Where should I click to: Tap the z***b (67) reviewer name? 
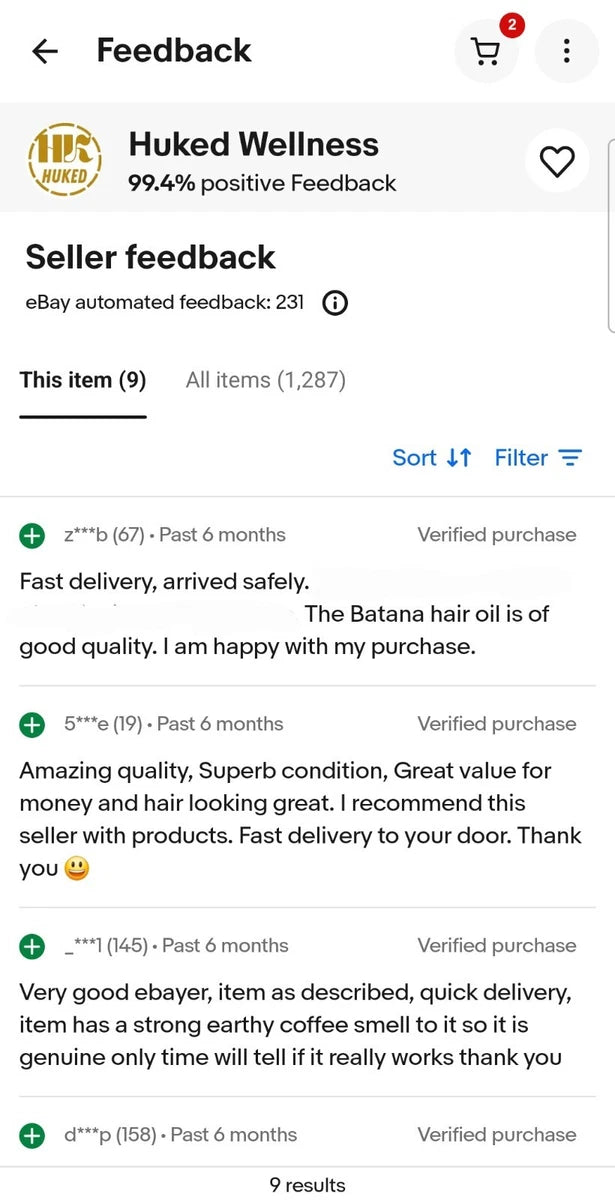[x=103, y=535]
